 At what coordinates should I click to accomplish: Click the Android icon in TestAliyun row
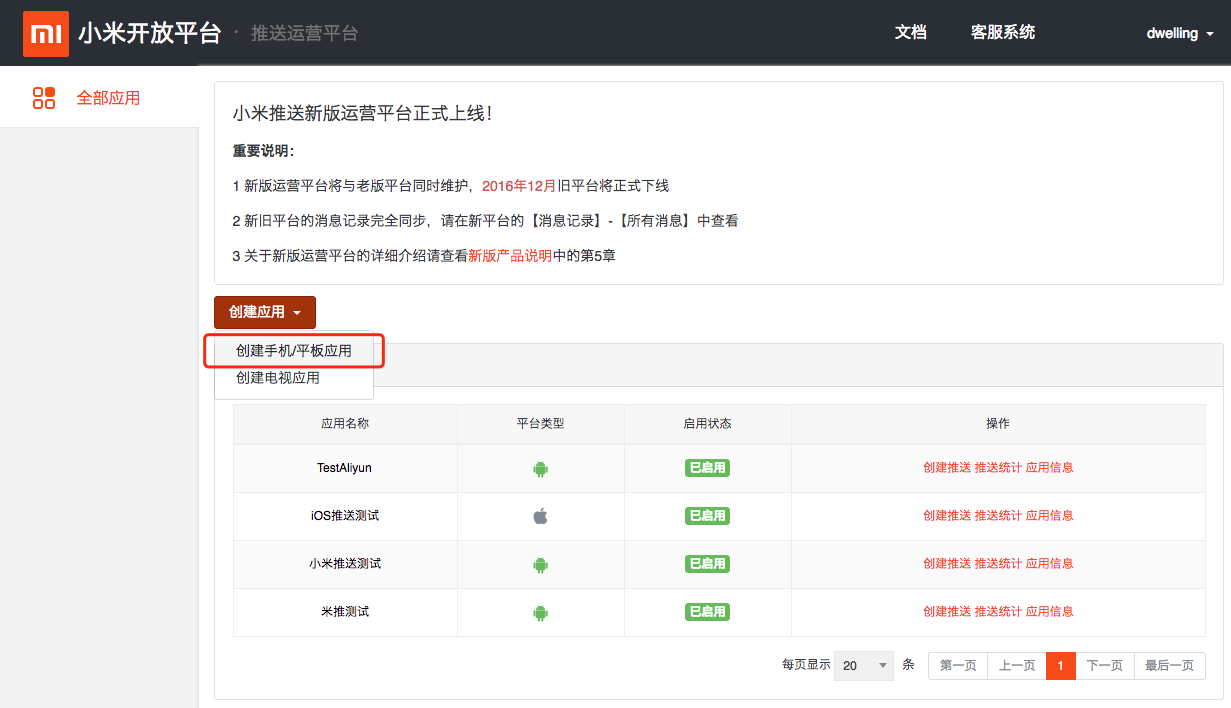(x=541, y=468)
